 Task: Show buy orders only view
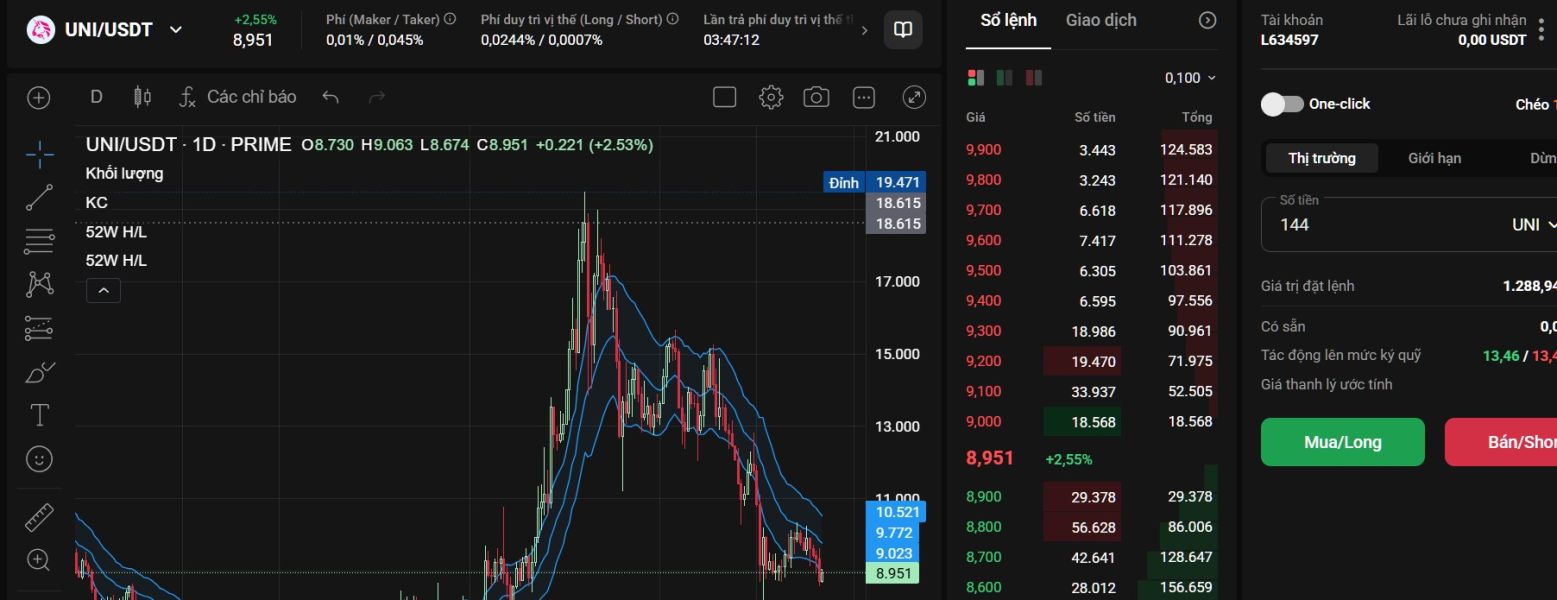pos(1005,77)
